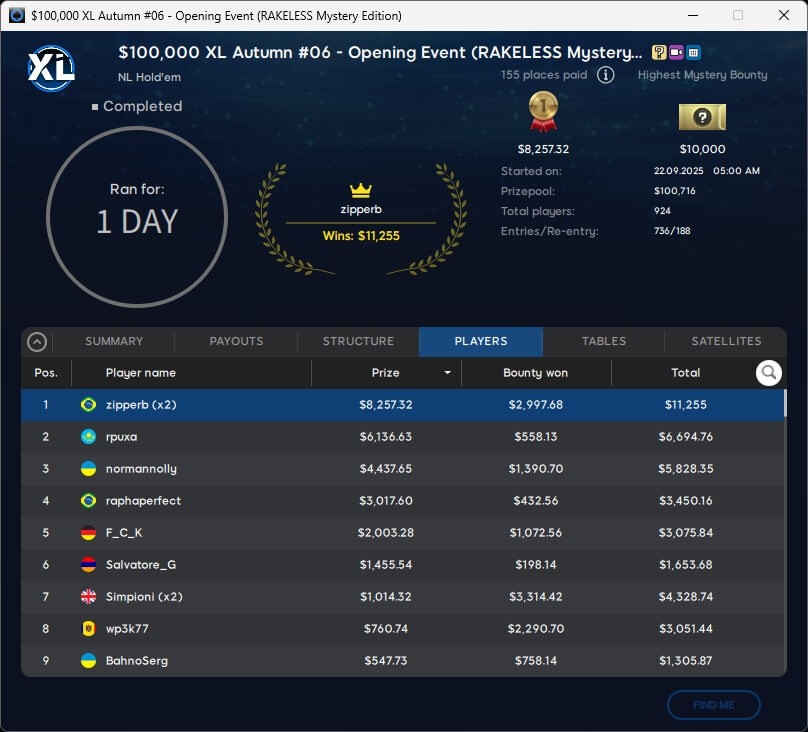The image size is (808, 732).
Task: Click the gold crown above zipperb
Action: 360,190
